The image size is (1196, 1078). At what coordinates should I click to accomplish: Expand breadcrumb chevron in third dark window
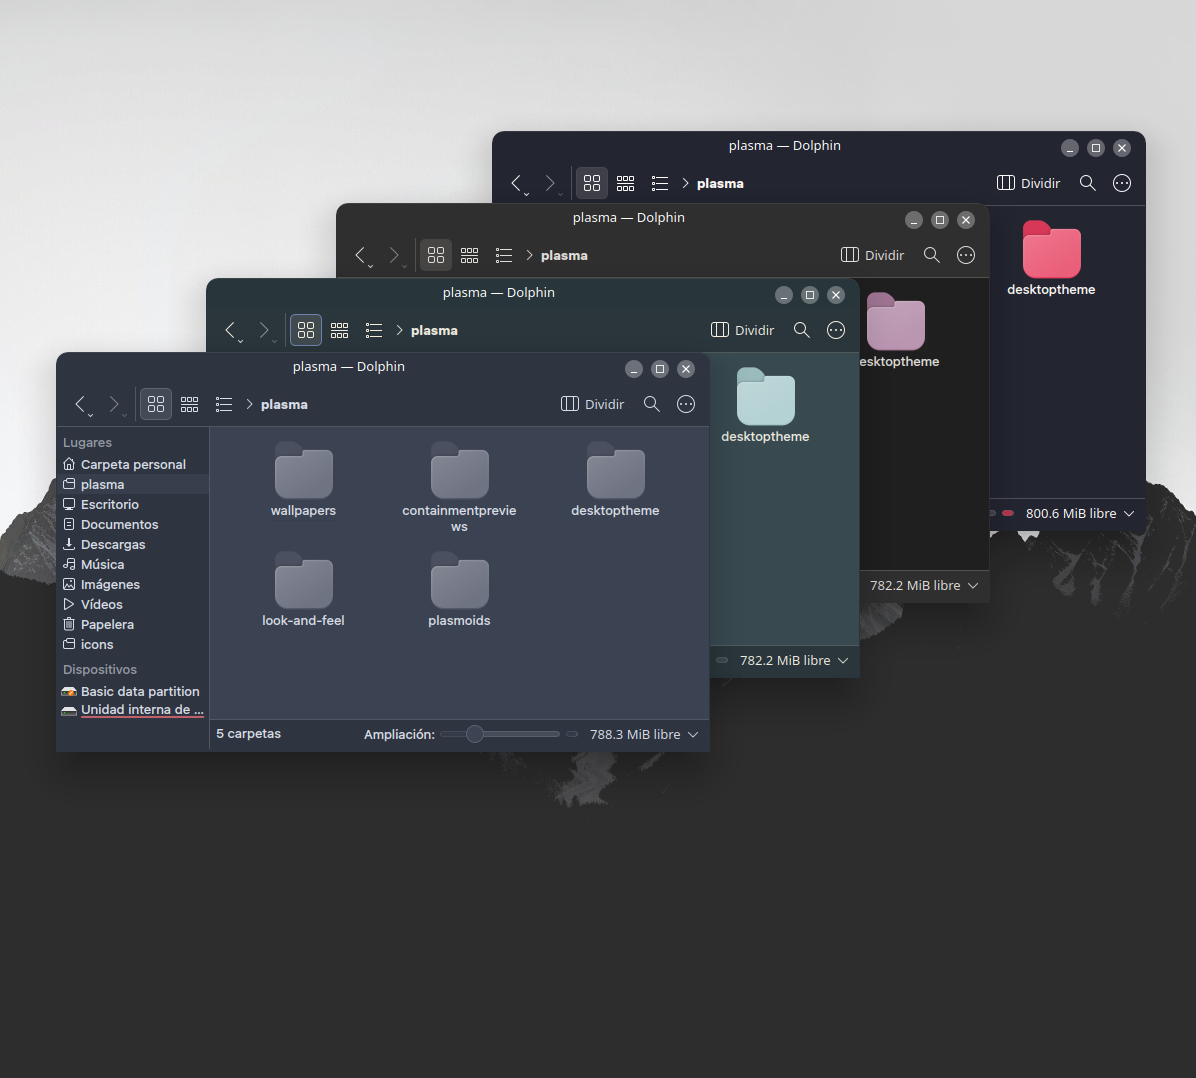[529, 256]
